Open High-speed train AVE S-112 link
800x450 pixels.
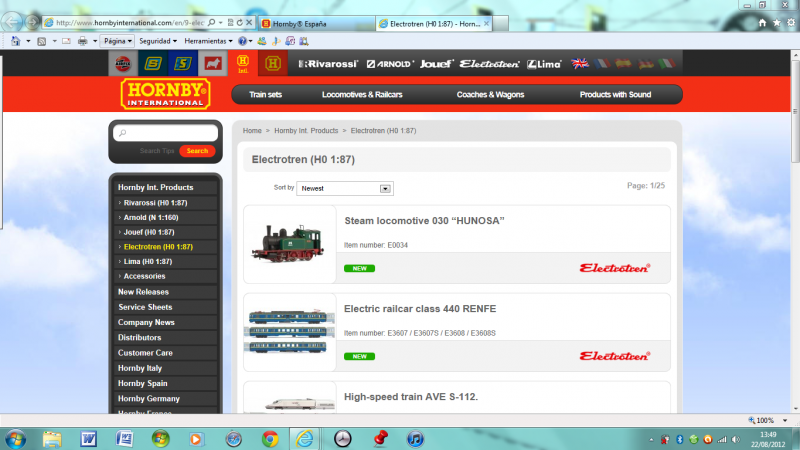click(411, 397)
